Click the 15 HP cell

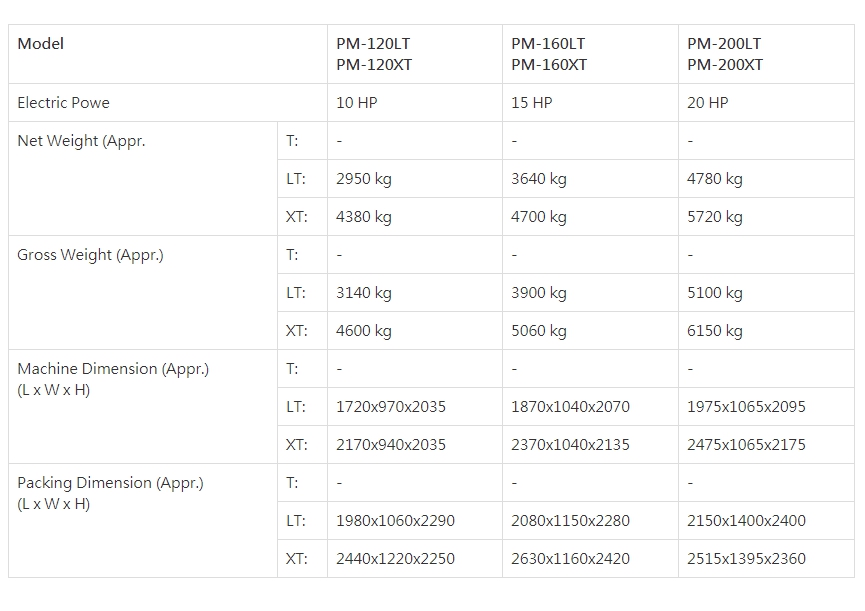pyautogui.click(x=590, y=103)
